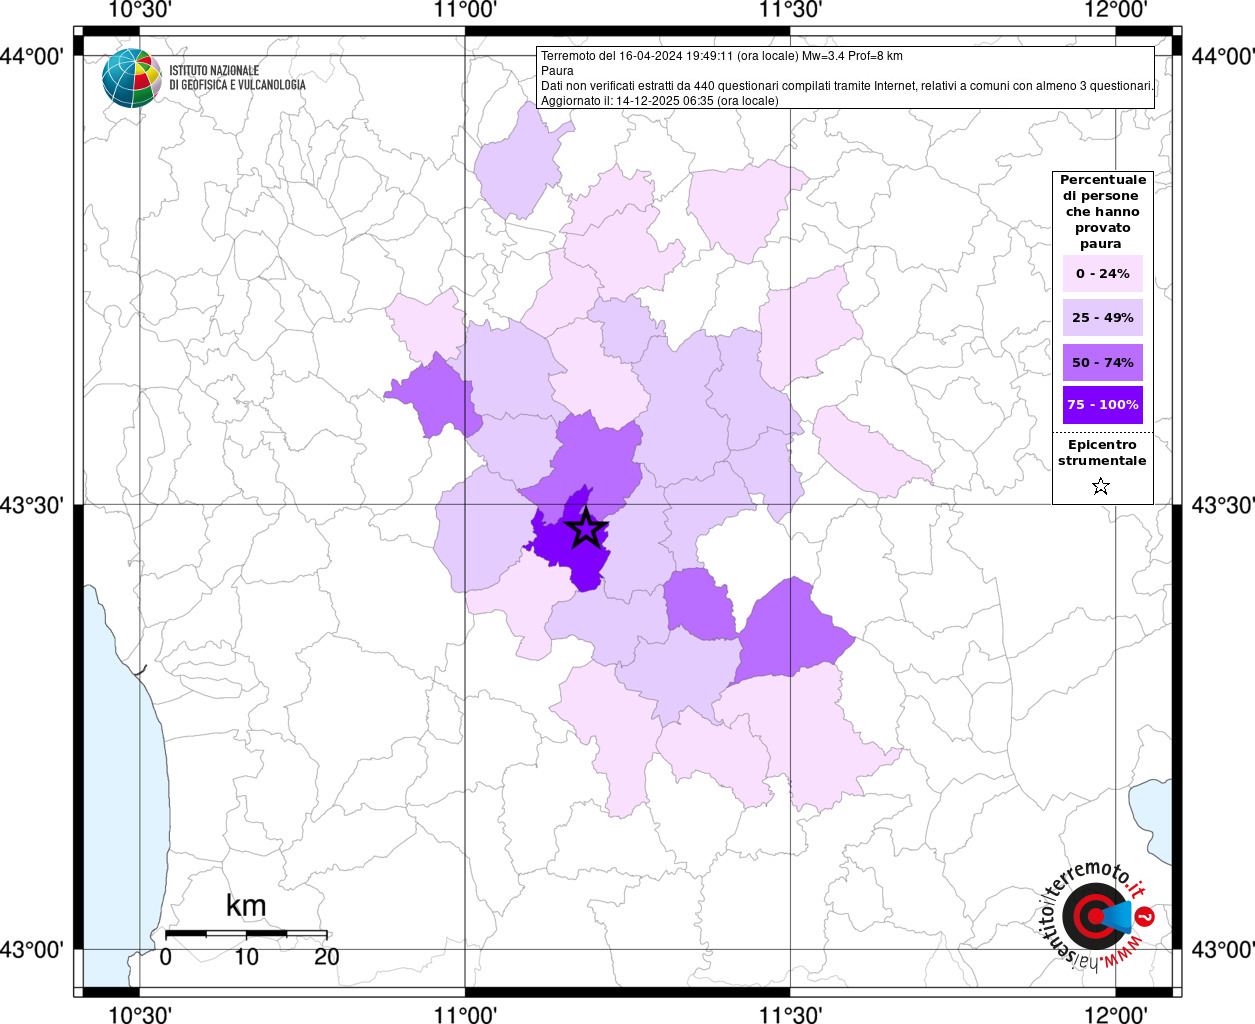Click the 'Aggiornato il: 14-12-2025' line
This screenshot has width=1255, height=1024.
[659, 101]
